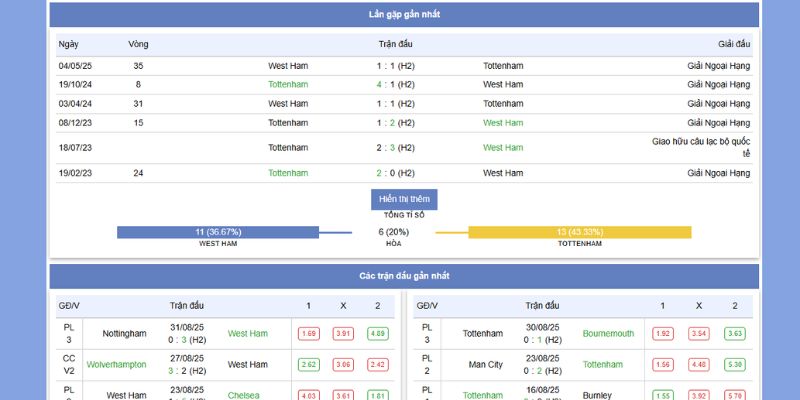The image size is (800, 400).
Task: Open the Bournemouth team link
Action: [610, 334]
